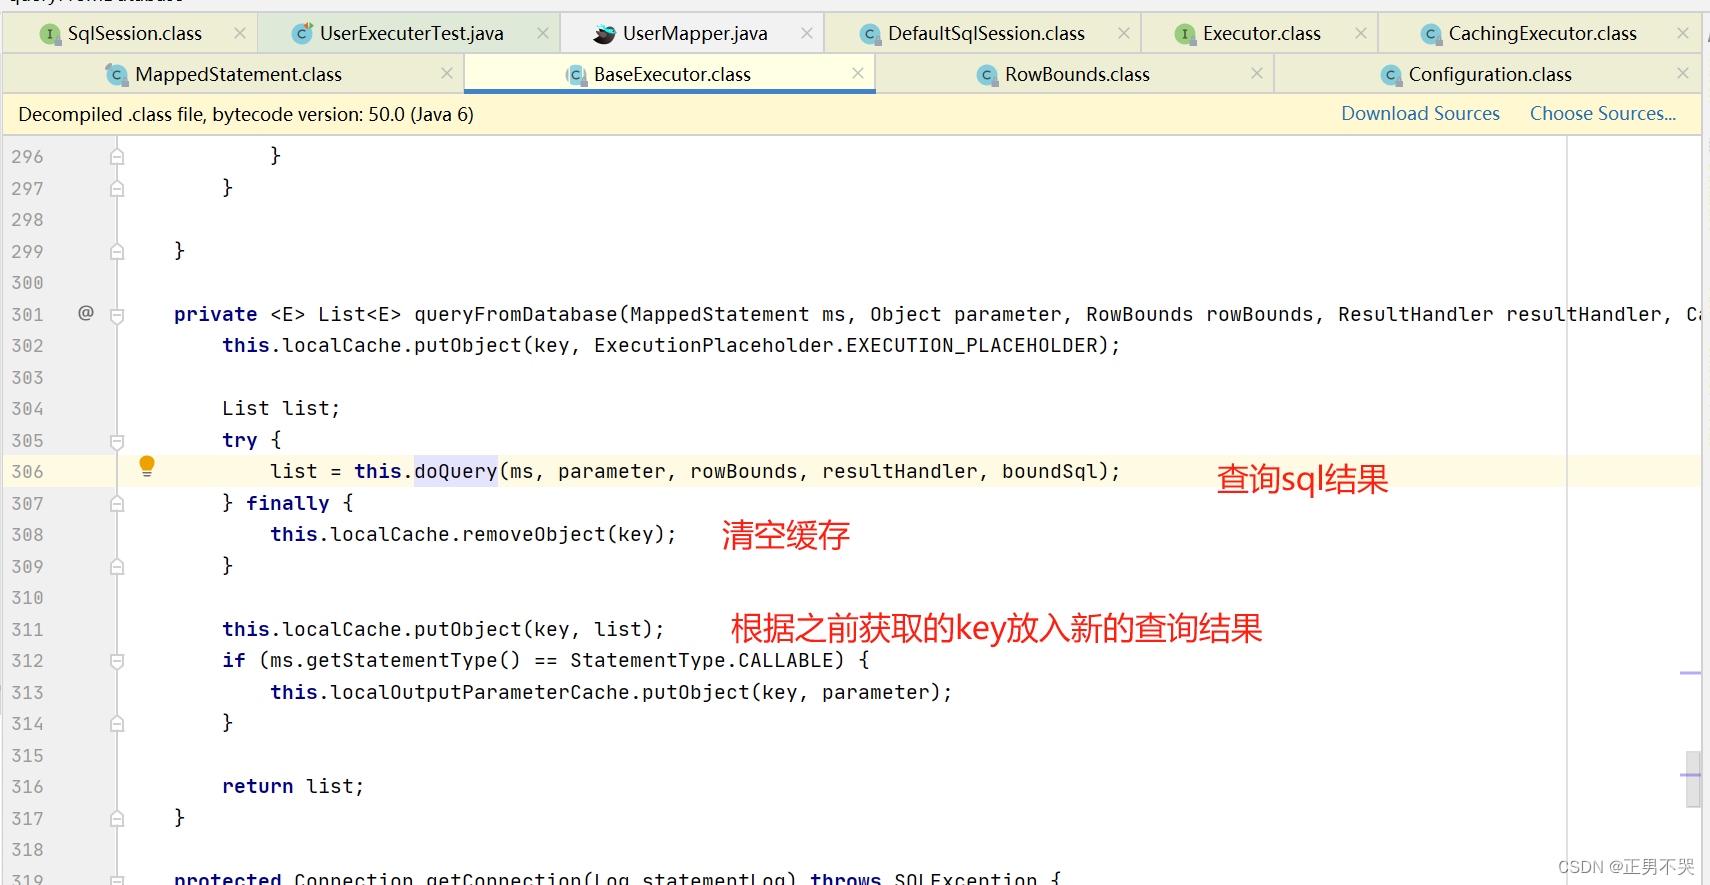Switch to the Executor.class tab
The height and width of the screenshot is (885, 1710).
click(1261, 34)
